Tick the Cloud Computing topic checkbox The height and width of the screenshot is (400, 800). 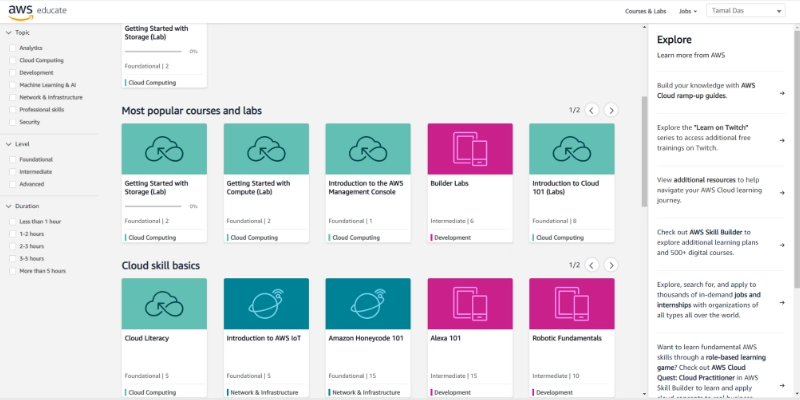tap(13, 60)
